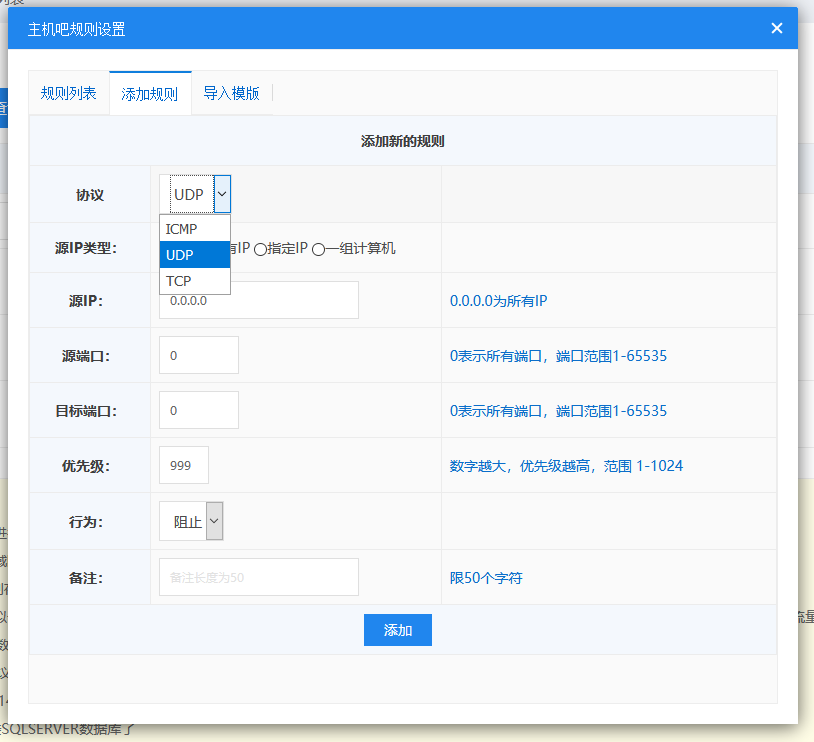The image size is (814, 742).
Task: Pick TCP in the protocol list
Action: [194, 281]
